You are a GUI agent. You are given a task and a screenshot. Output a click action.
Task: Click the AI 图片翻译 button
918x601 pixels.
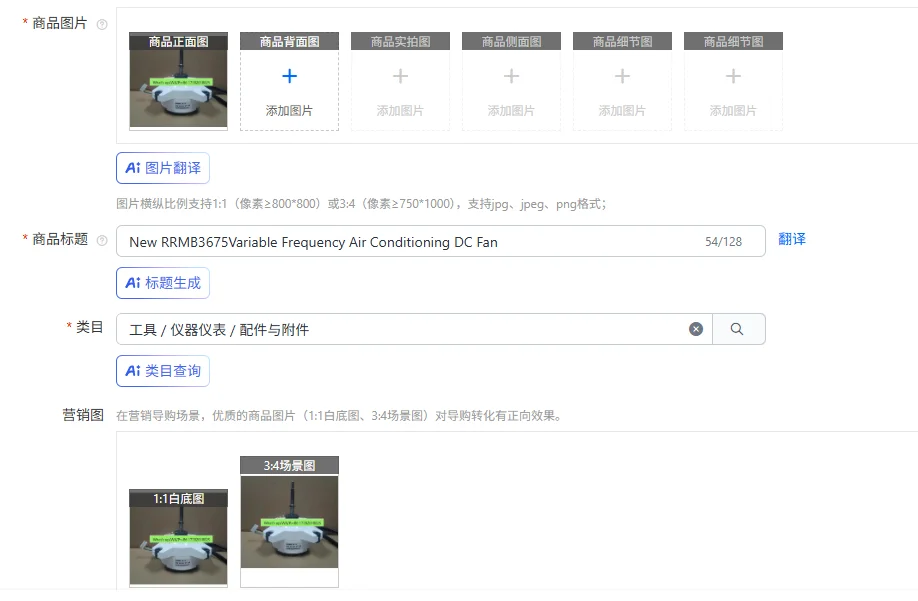(x=163, y=168)
